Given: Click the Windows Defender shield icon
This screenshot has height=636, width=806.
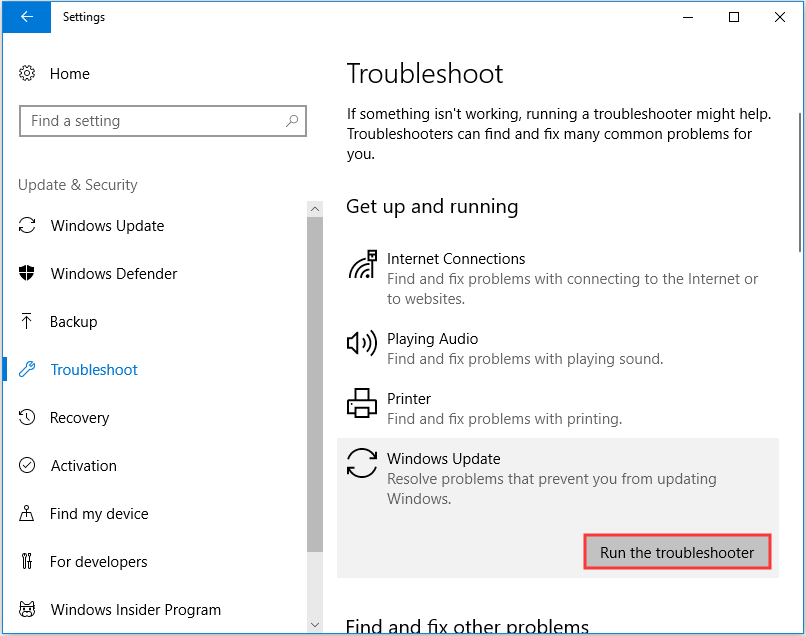Looking at the screenshot, I should click(x=29, y=273).
